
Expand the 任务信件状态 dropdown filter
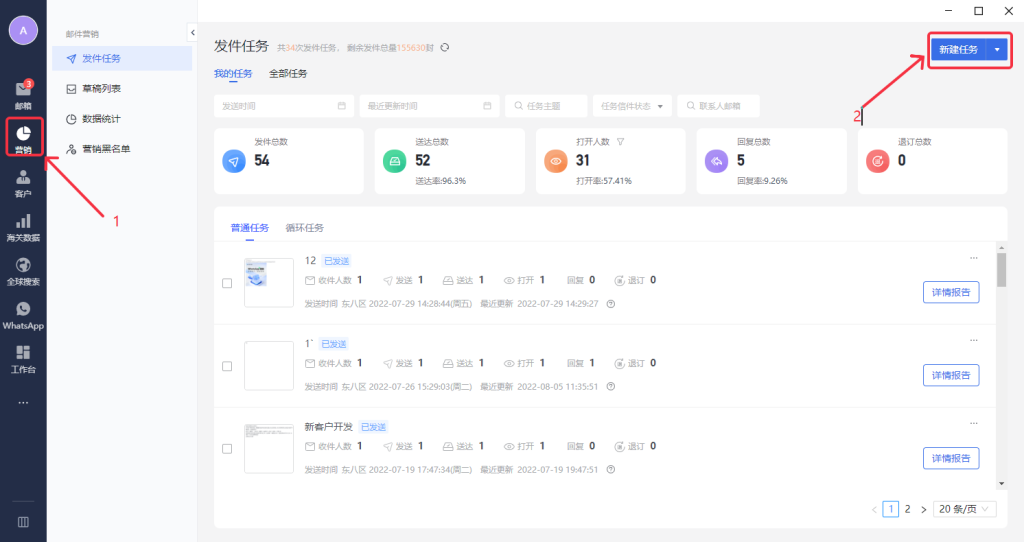coord(631,106)
